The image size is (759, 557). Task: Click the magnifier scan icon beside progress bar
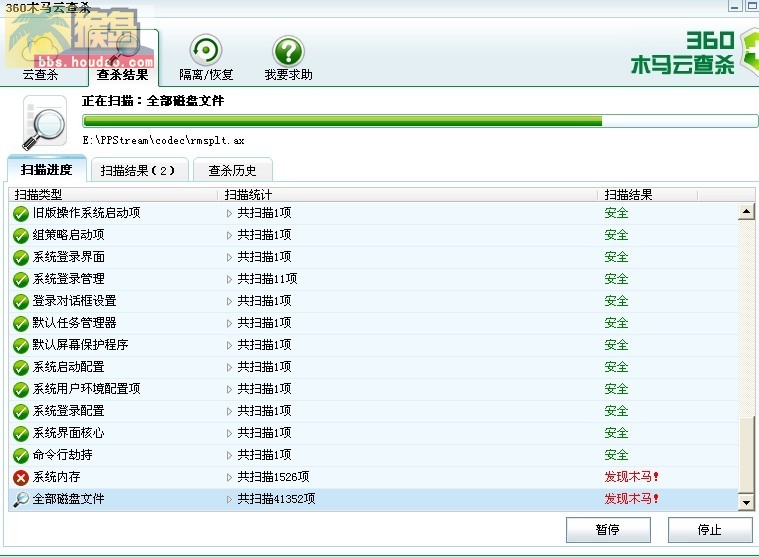(x=45, y=123)
